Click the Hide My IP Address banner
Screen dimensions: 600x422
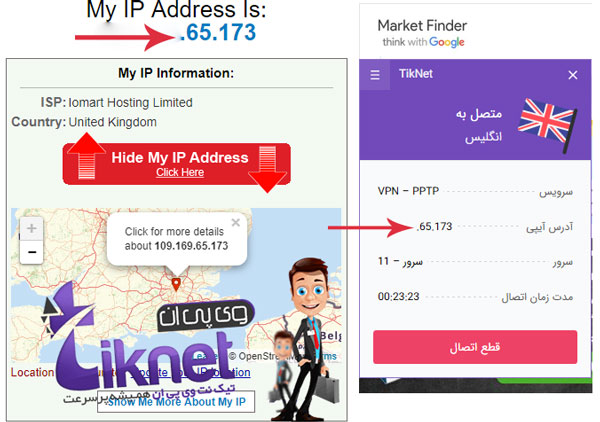coord(176,164)
